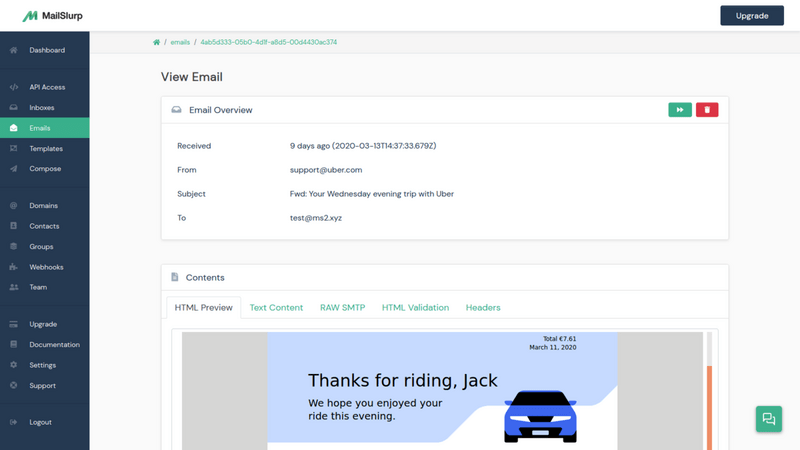Click the red trash delete icon
Image resolution: width=800 pixels, height=450 pixels.
[707, 110]
